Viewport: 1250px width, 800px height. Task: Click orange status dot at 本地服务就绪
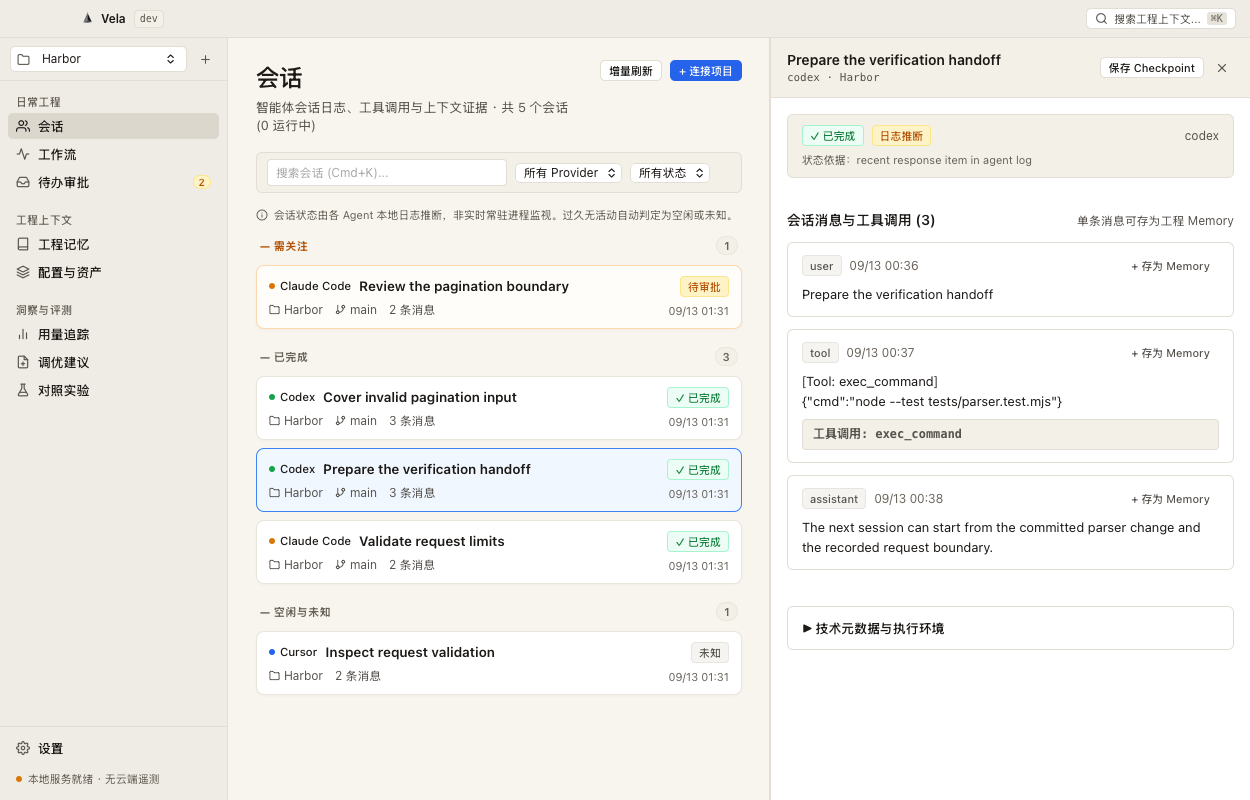[x=19, y=779]
